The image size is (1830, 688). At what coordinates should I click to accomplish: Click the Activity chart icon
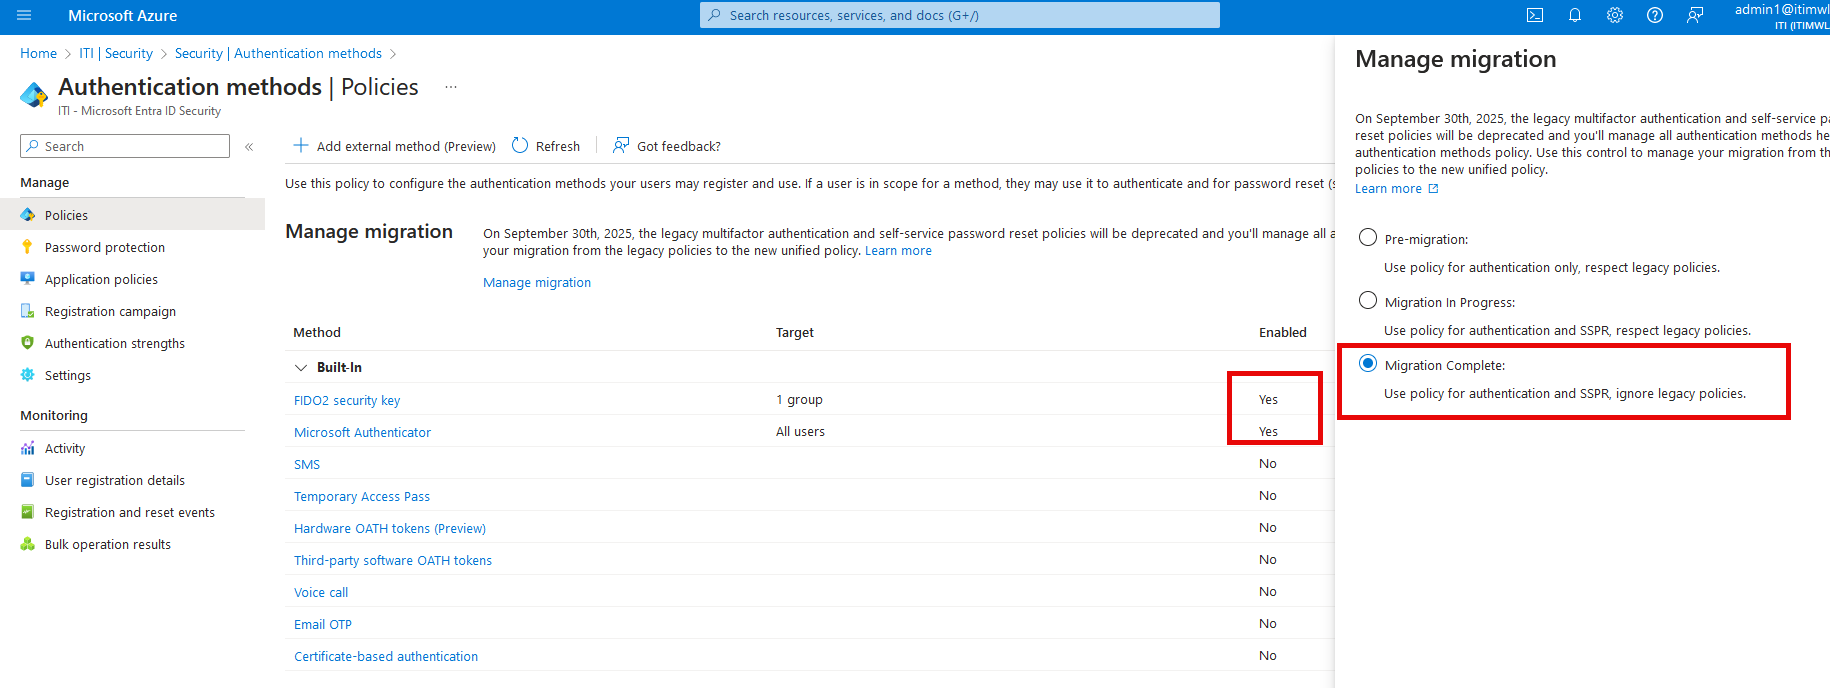tap(28, 448)
